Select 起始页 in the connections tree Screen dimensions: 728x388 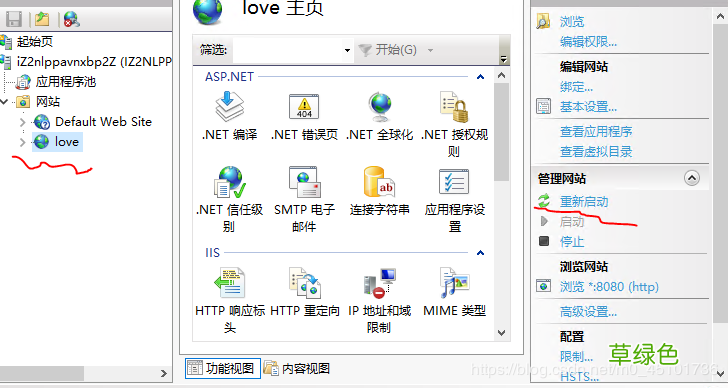pos(35,42)
